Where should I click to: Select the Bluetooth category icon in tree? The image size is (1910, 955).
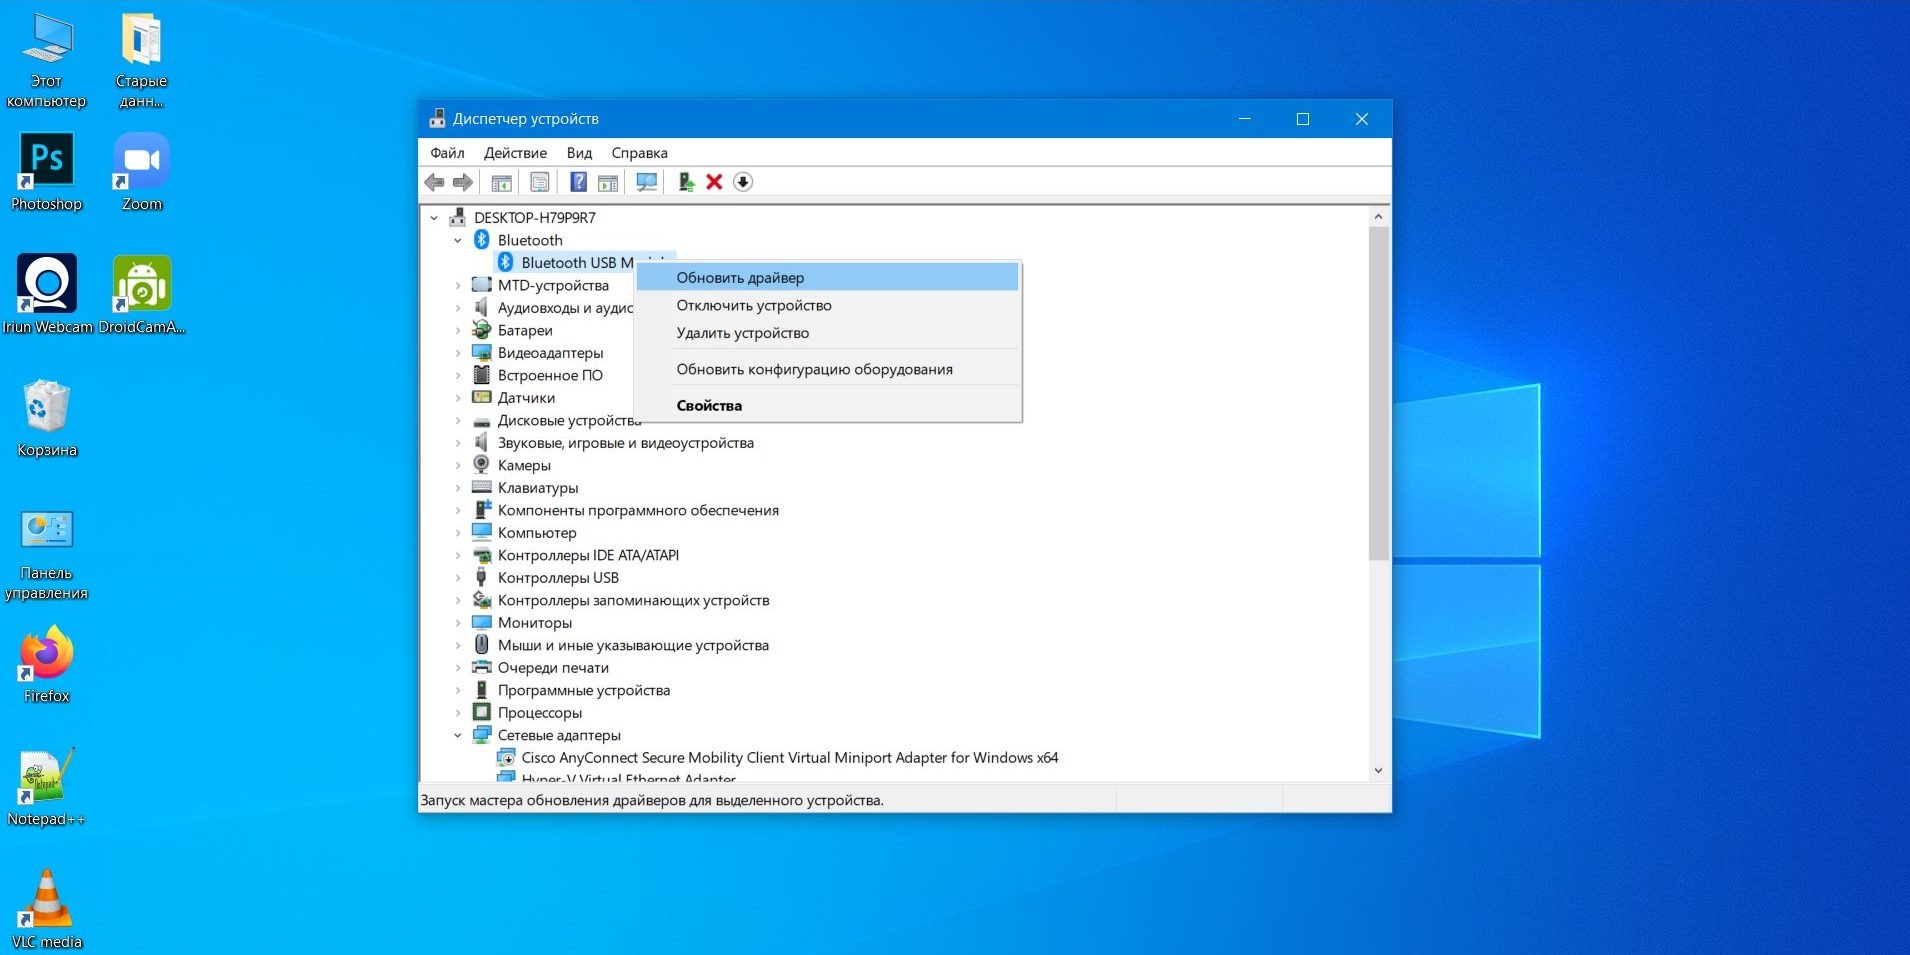(x=481, y=240)
